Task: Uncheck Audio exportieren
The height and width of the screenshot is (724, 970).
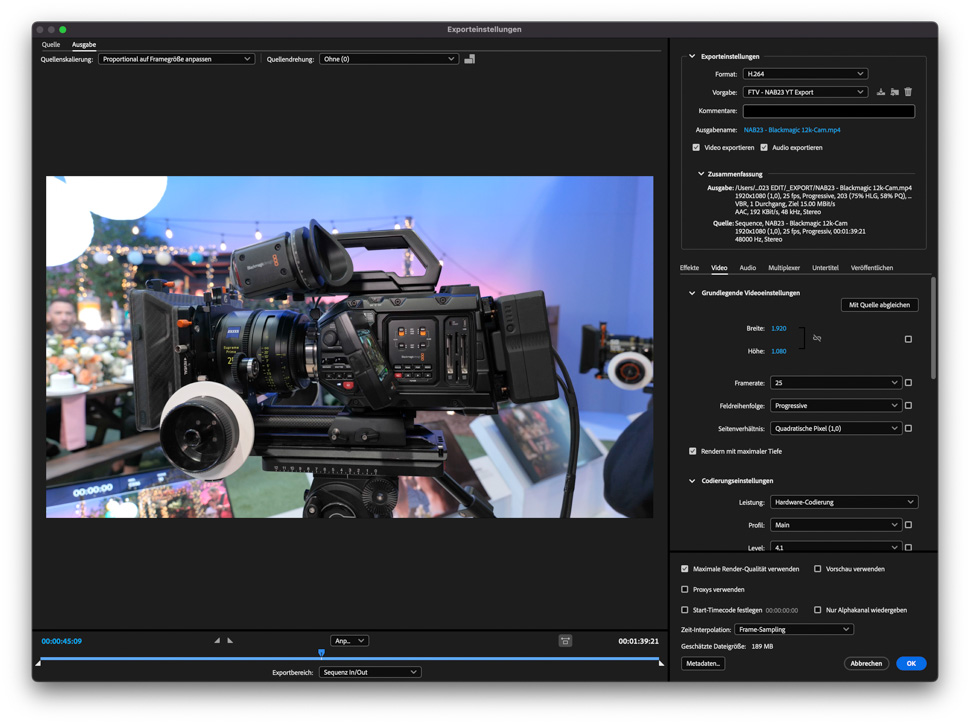Action: coord(764,147)
